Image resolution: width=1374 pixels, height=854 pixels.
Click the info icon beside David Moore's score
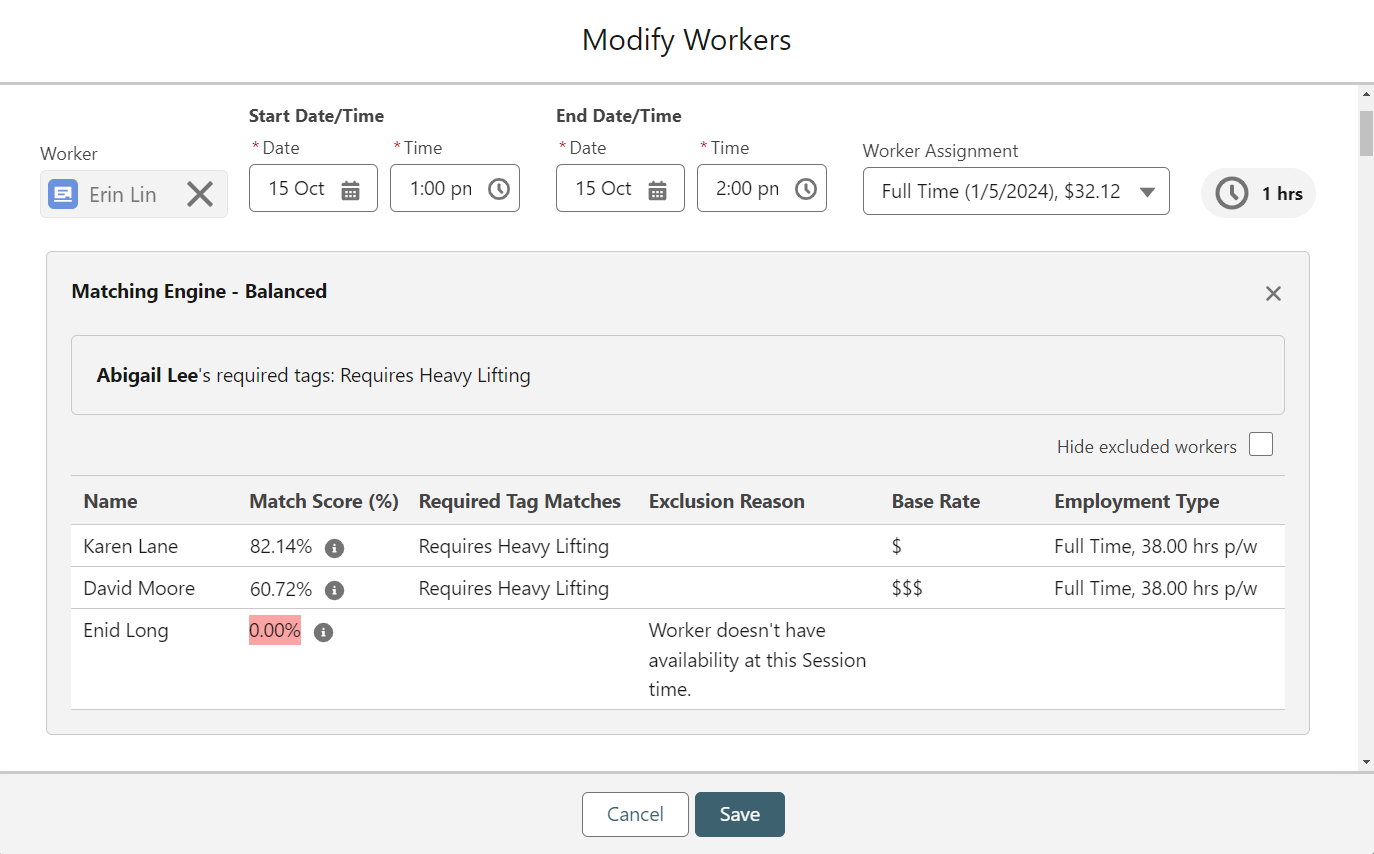(x=335, y=590)
